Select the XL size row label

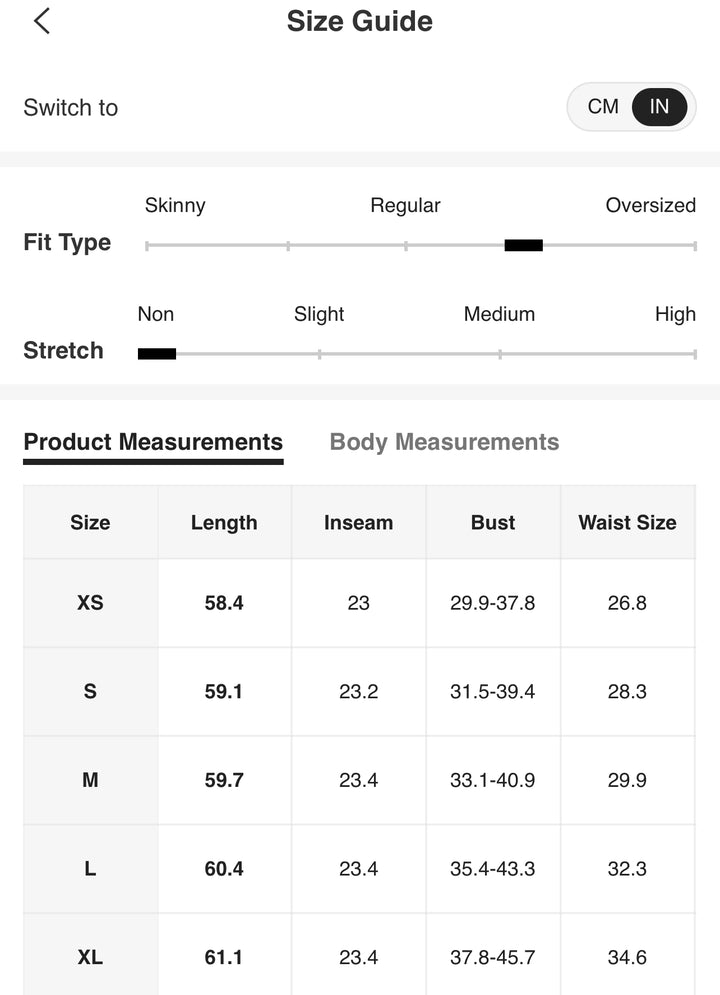90,957
